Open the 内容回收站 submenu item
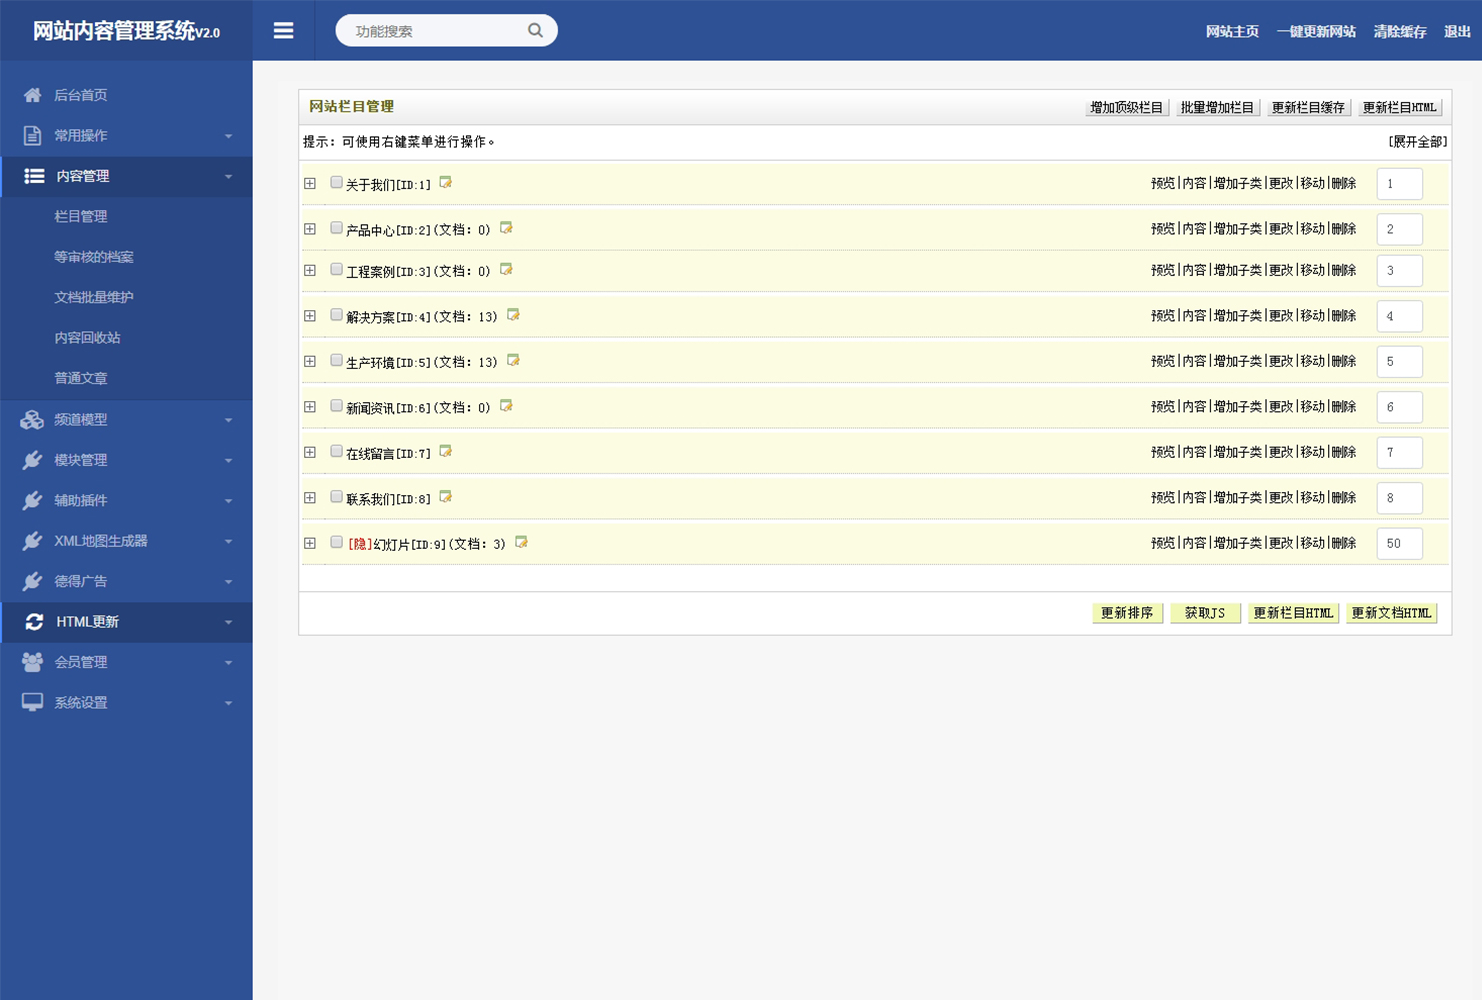Image resolution: width=1482 pixels, height=1000 pixels. tap(87, 338)
